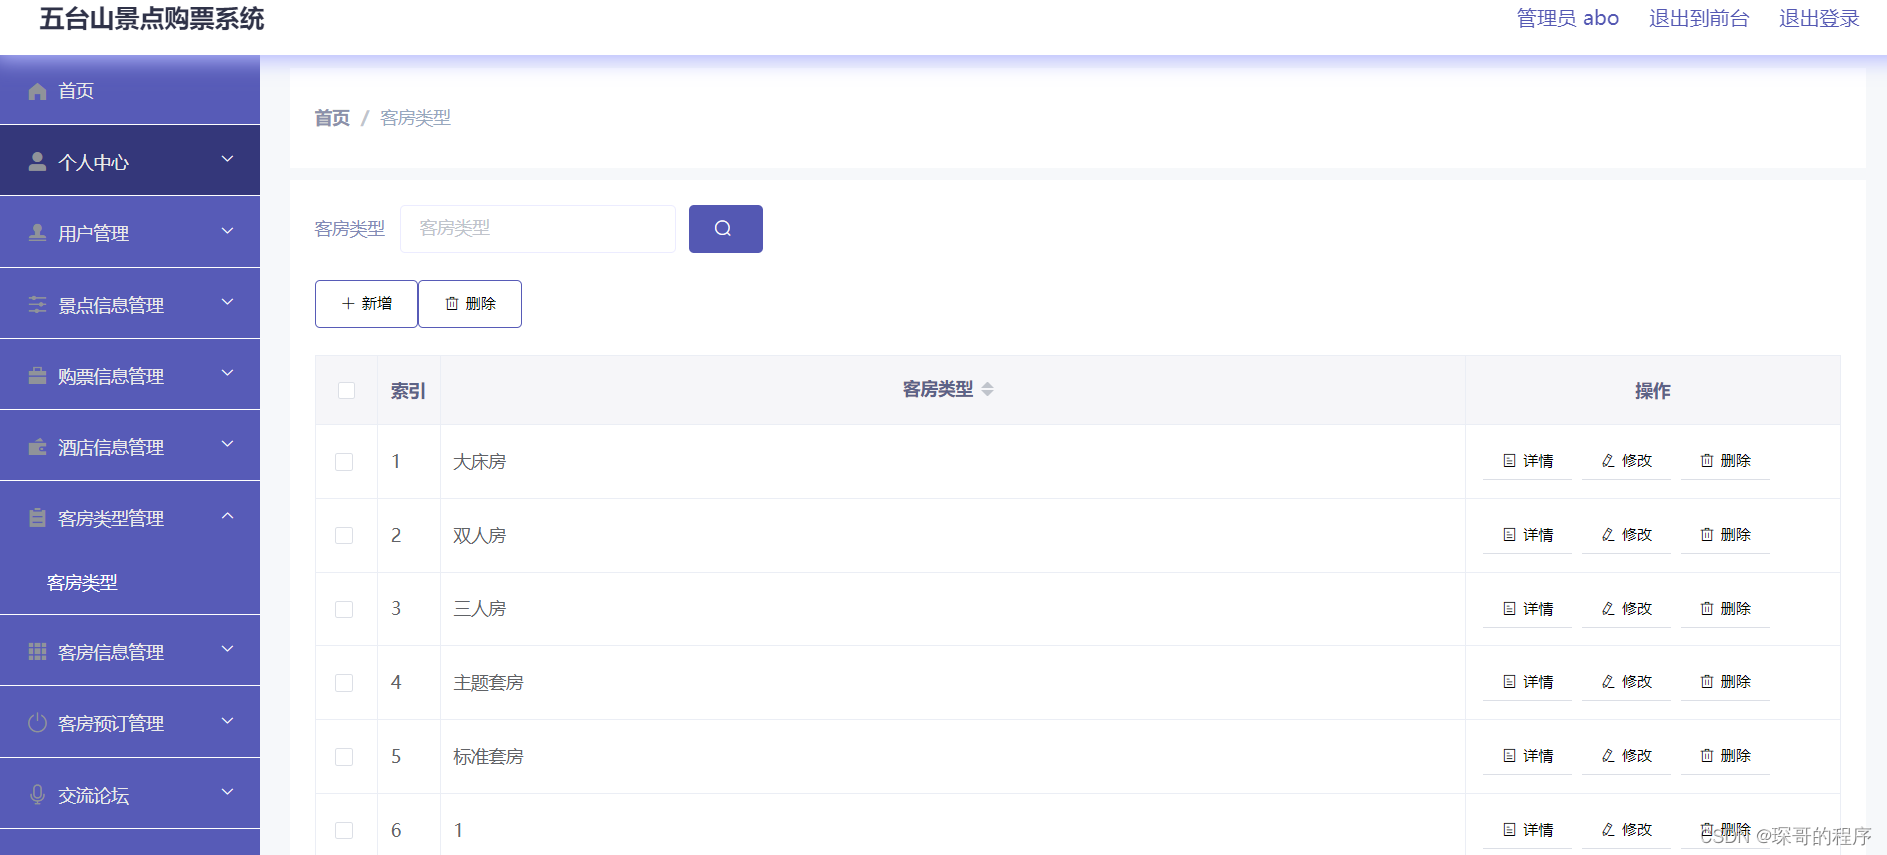This screenshot has height=855, width=1887.
Task: Expand the 客房信息管理 chevron
Action: click(x=228, y=649)
